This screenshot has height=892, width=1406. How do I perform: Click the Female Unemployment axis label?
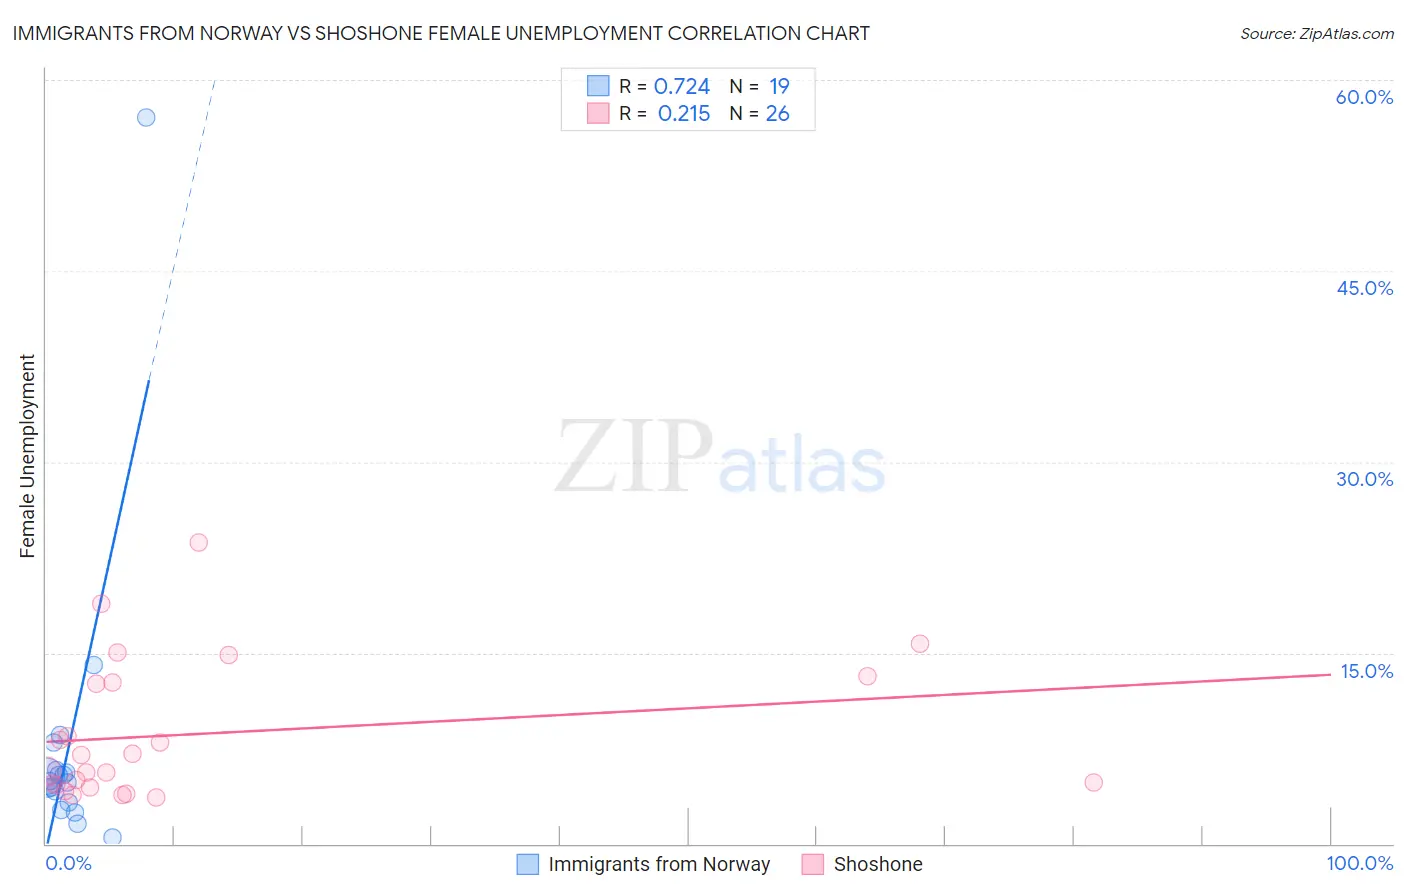[x=27, y=456]
